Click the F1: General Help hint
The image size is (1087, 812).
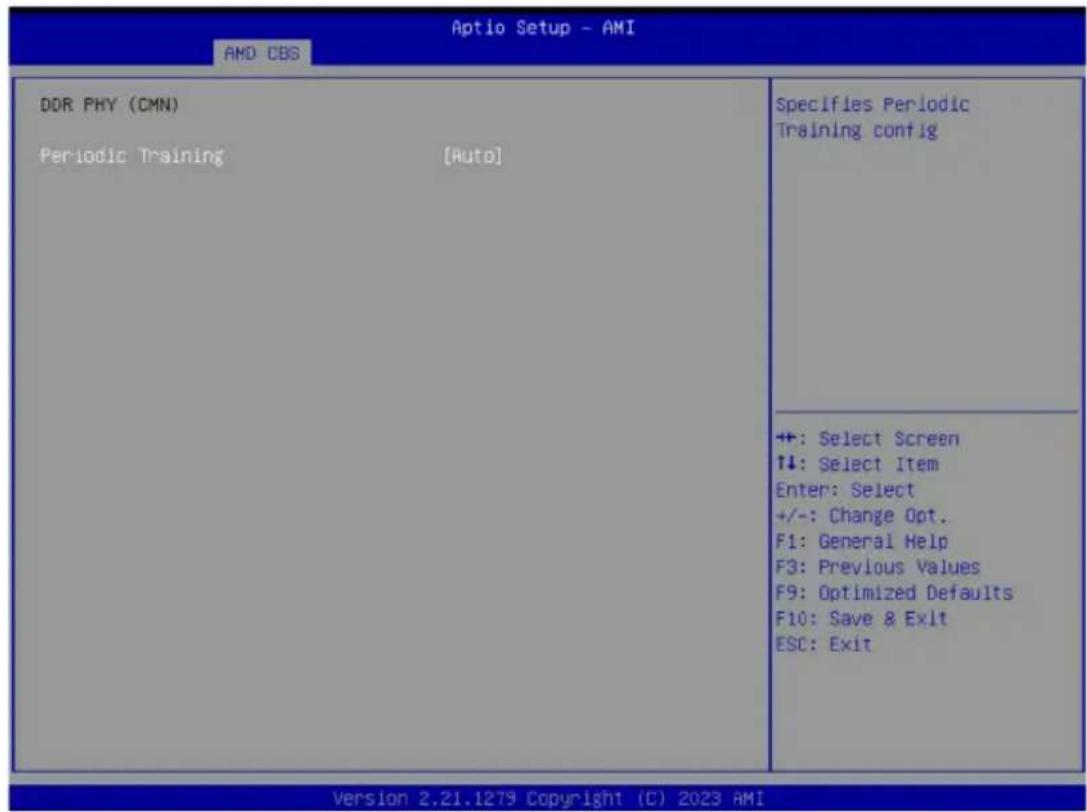click(862, 542)
